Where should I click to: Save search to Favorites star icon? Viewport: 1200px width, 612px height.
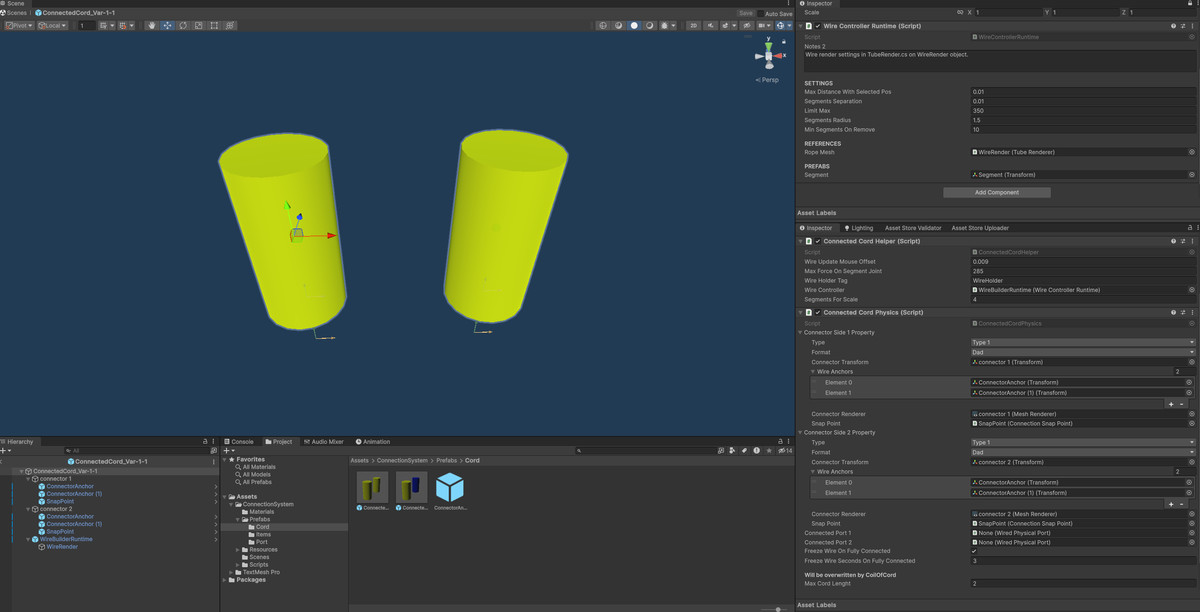click(769, 451)
